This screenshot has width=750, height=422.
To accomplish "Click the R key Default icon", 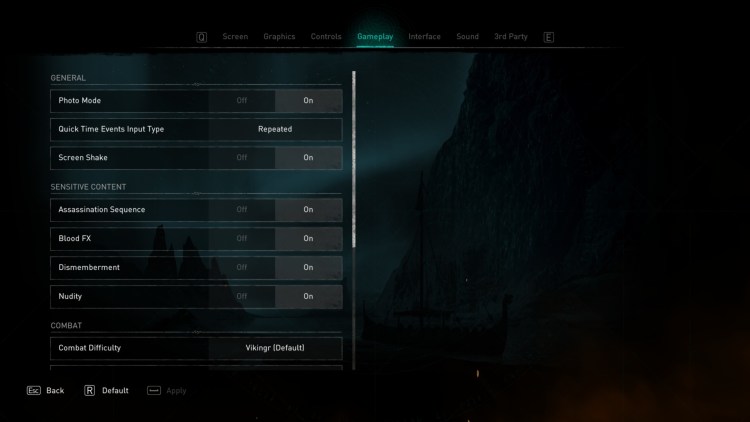I will pyautogui.click(x=89, y=390).
